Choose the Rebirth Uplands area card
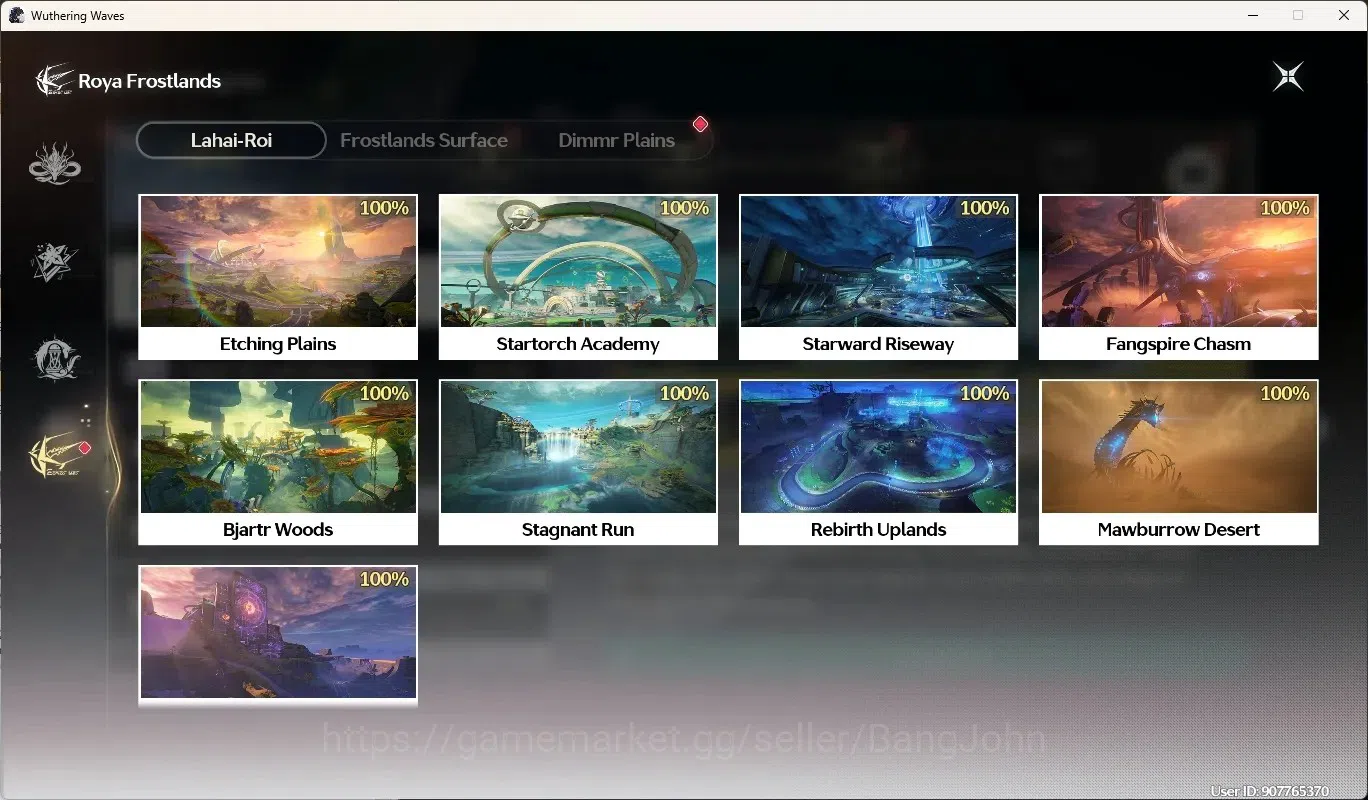Screen dimensions: 1368x800 coord(878,462)
